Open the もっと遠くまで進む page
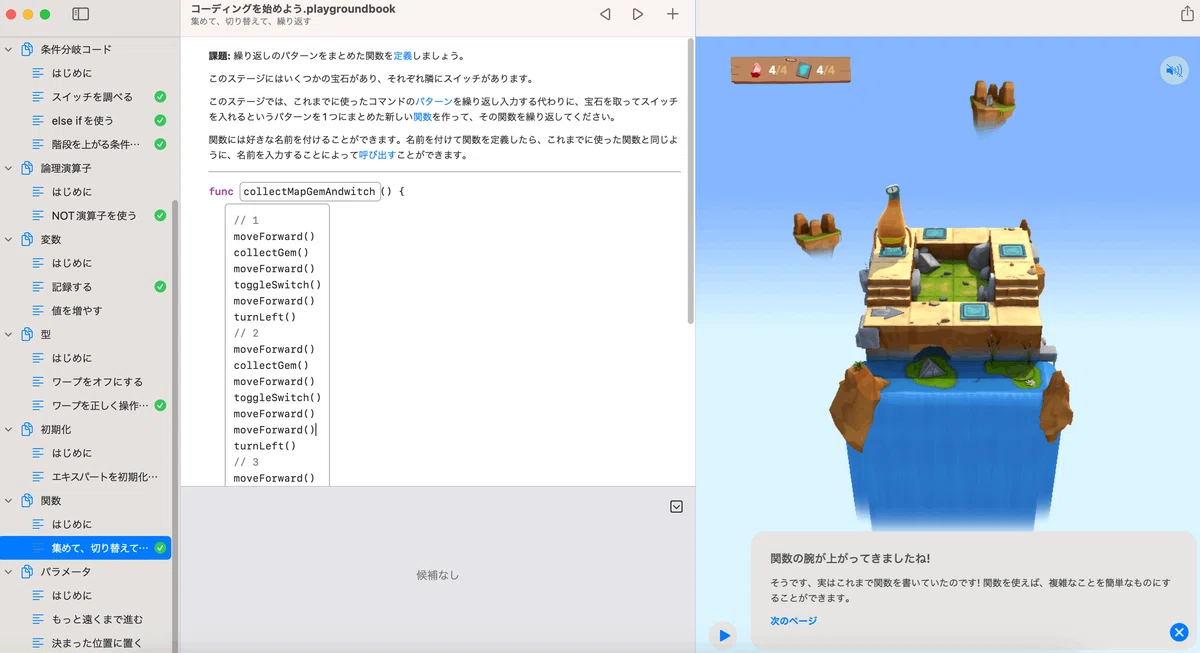Image resolution: width=1200 pixels, height=653 pixels. (97, 619)
